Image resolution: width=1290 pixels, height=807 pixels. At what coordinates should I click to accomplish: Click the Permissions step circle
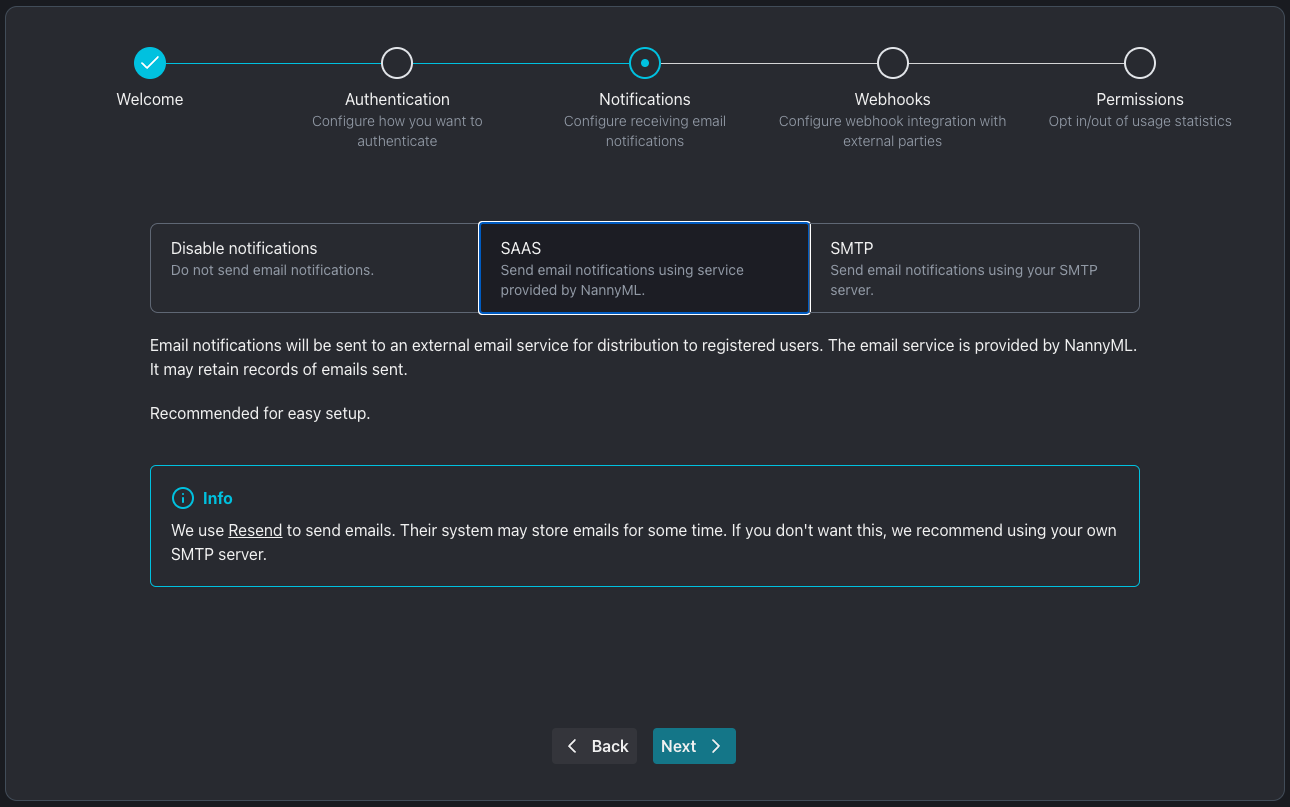(x=1140, y=63)
